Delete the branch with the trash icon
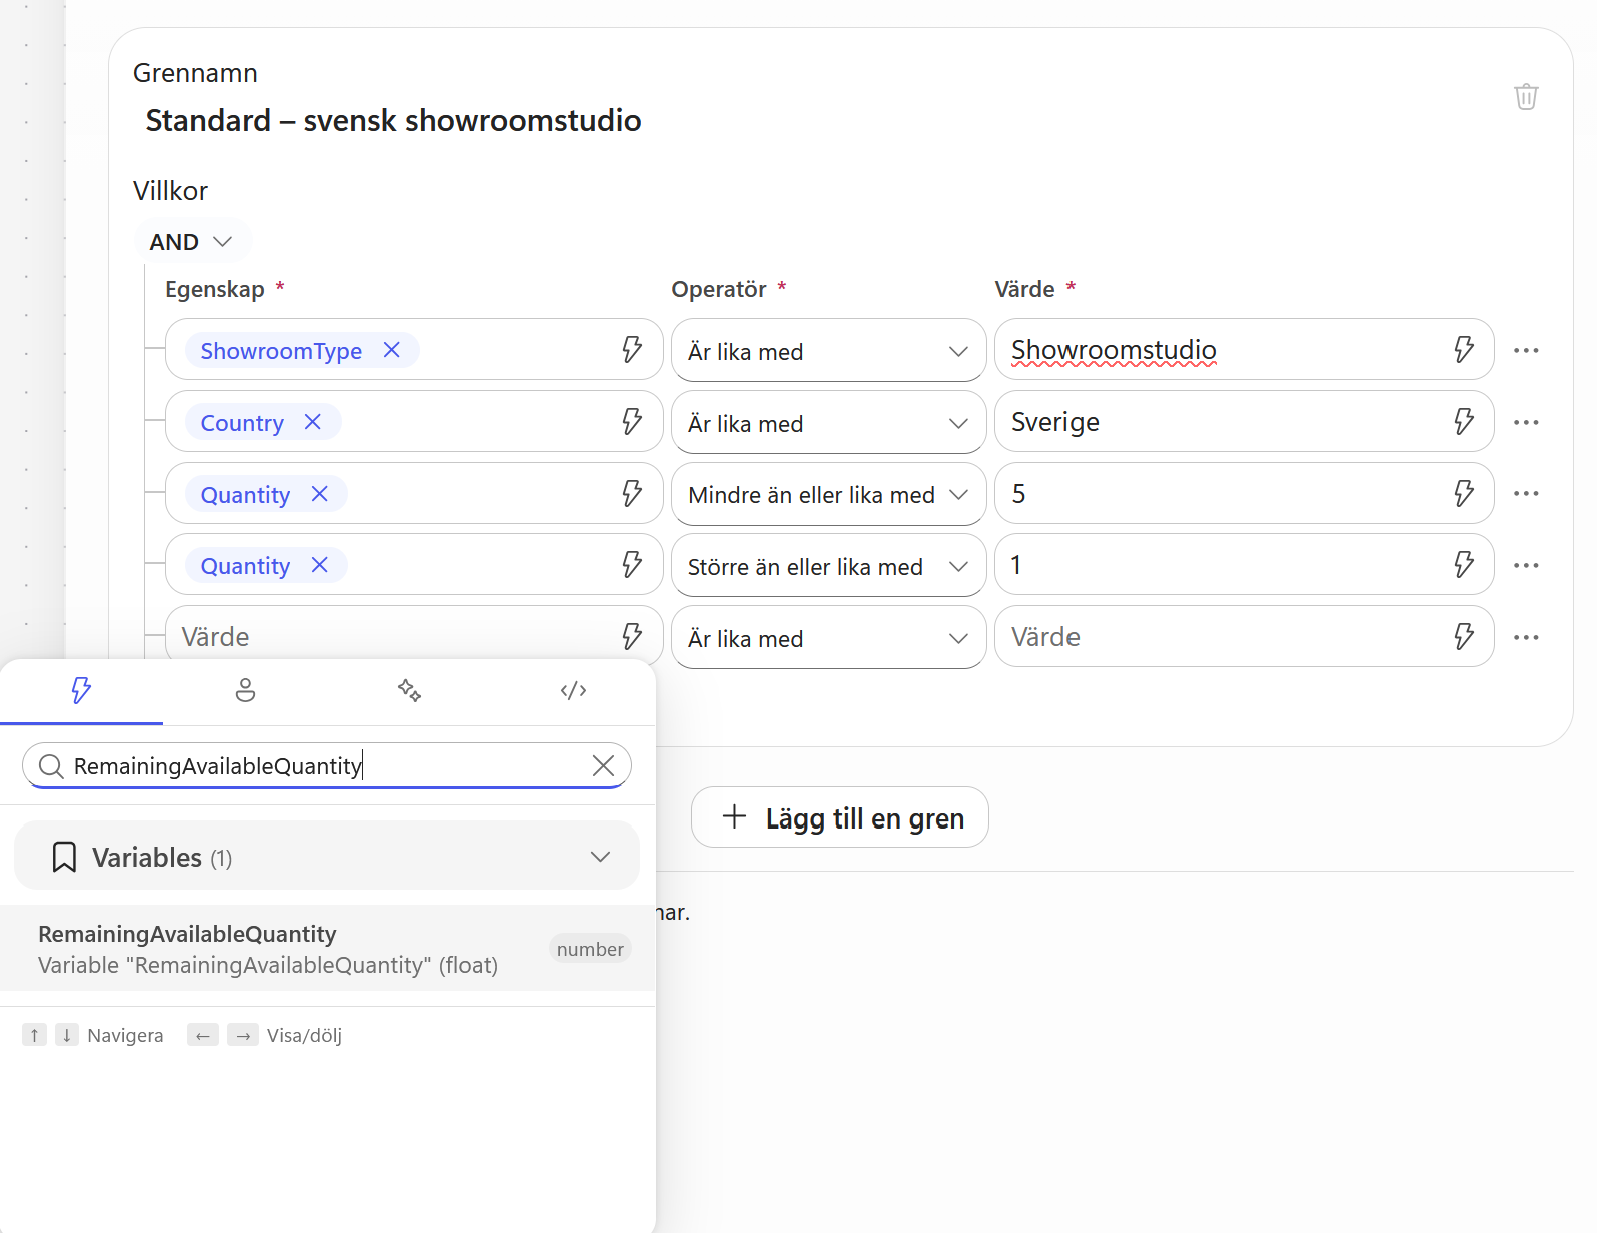Viewport: 1597px width, 1233px height. (x=1525, y=97)
